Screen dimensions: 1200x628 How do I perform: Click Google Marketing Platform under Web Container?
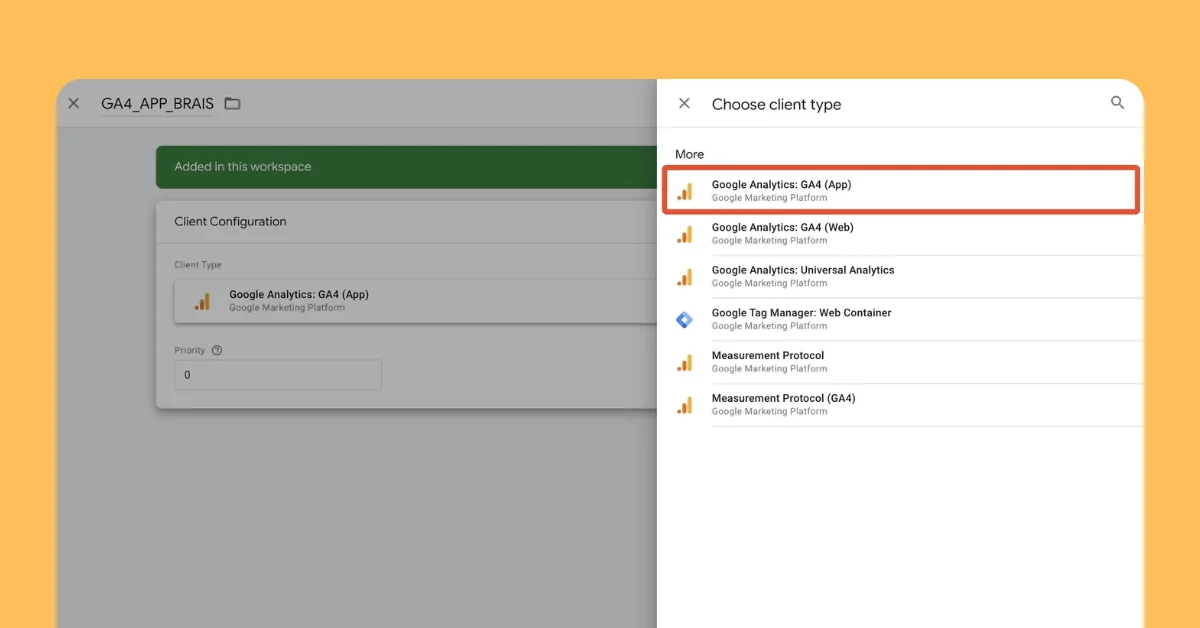(x=769, y=326)
